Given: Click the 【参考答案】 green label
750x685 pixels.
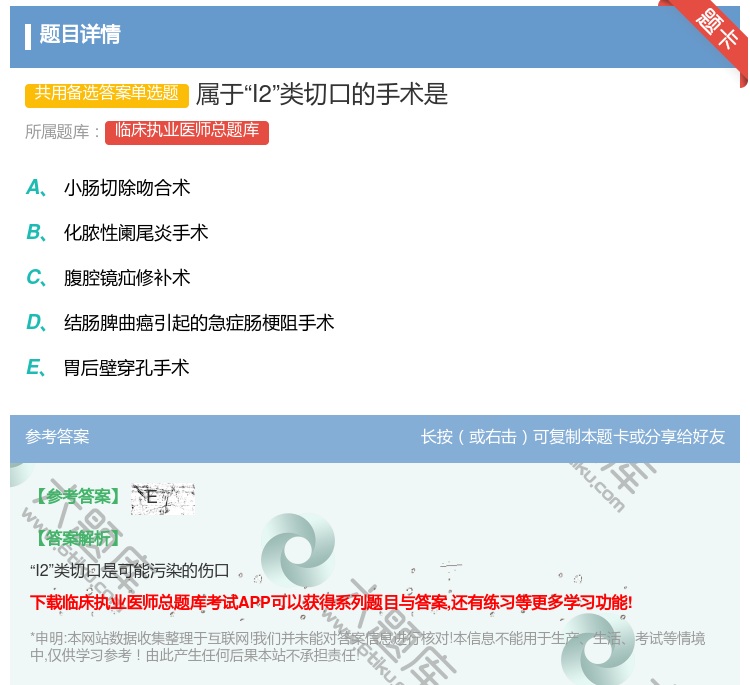Looking at the screenshot, I should pyautogui.click(x=78, y=497).
